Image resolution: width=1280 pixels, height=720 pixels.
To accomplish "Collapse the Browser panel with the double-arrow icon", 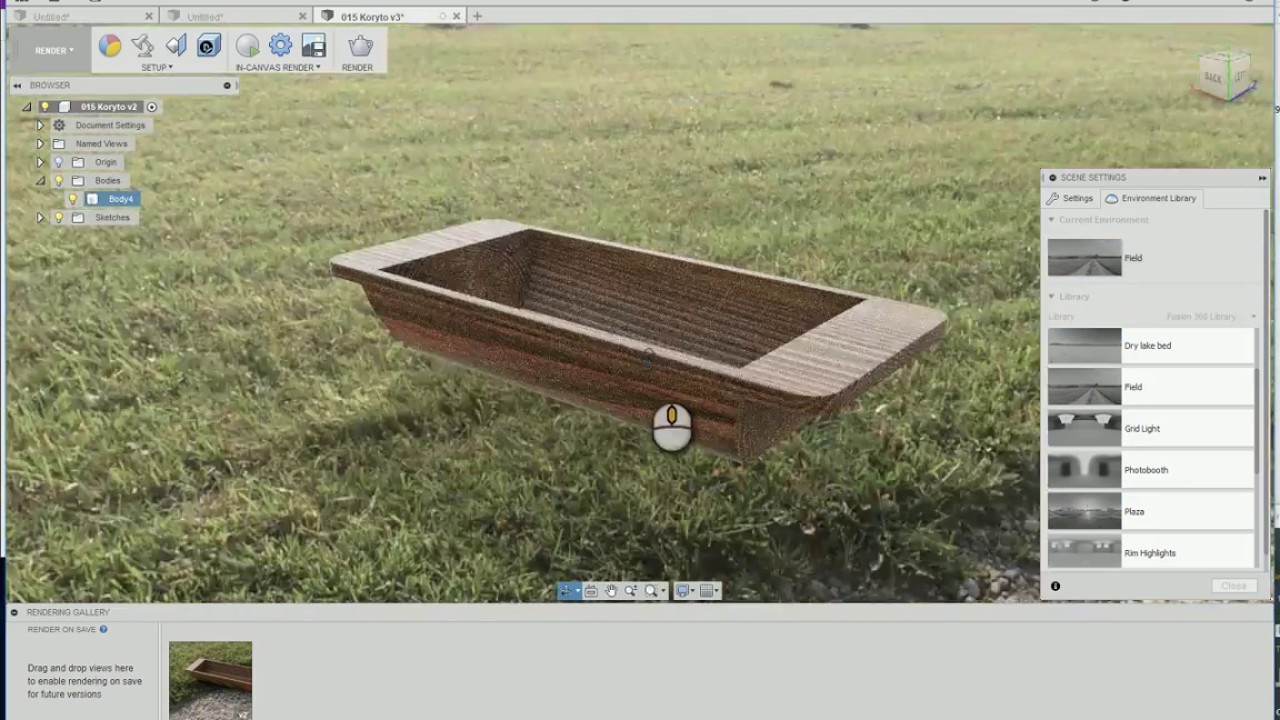I will (x=17, y=86).
